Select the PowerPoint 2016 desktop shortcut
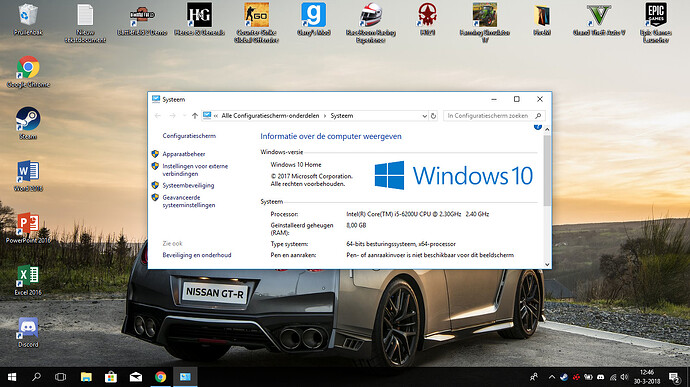Screen dimensions: 690x387 [x=28, y=228]
